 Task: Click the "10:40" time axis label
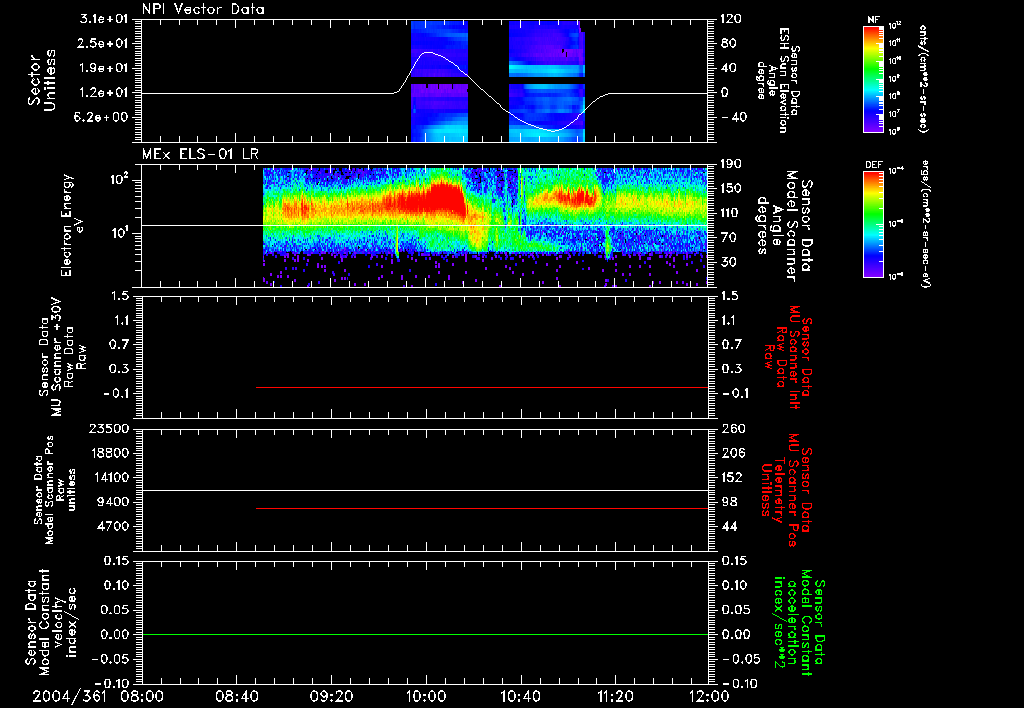coord(520,696)
